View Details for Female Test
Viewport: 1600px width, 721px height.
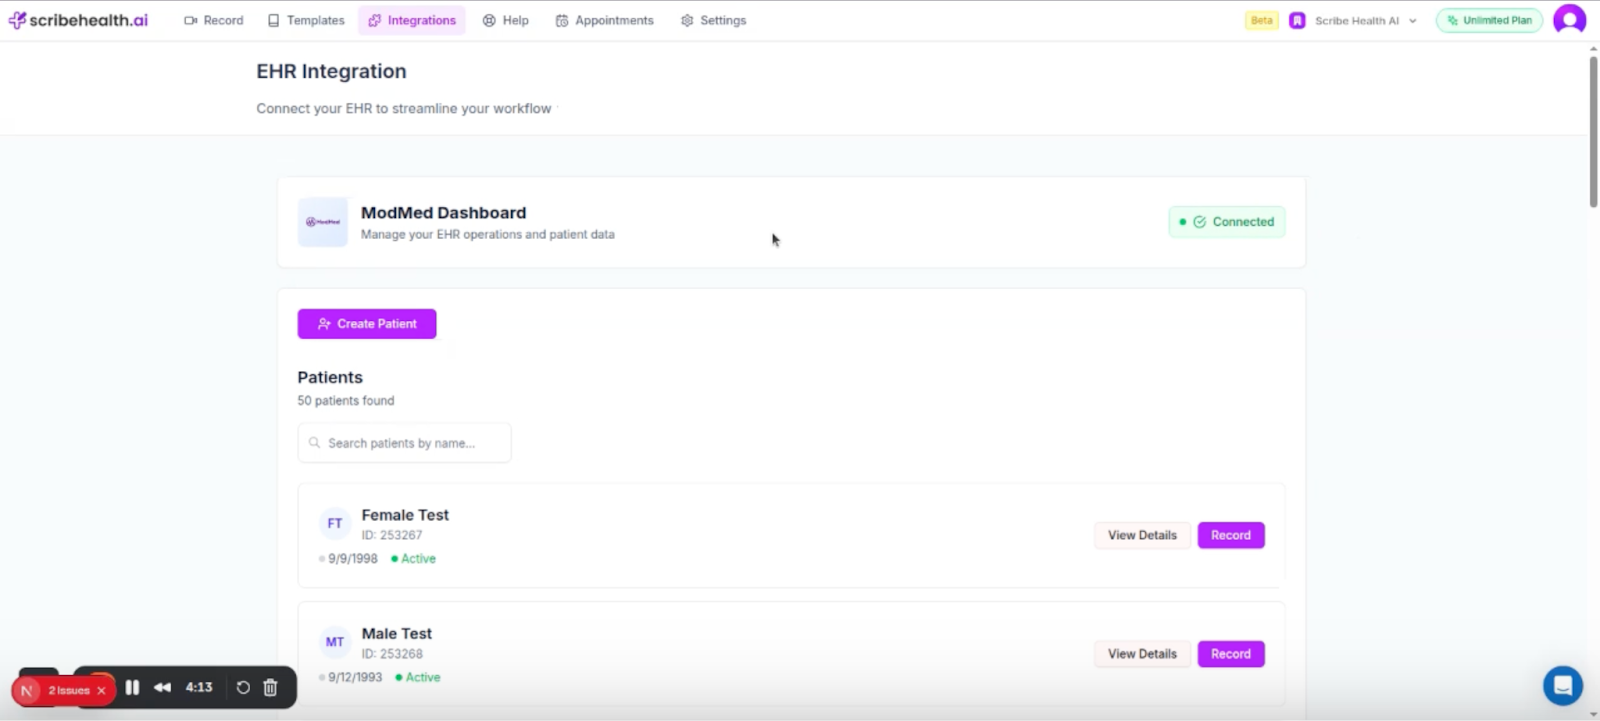1142,535
